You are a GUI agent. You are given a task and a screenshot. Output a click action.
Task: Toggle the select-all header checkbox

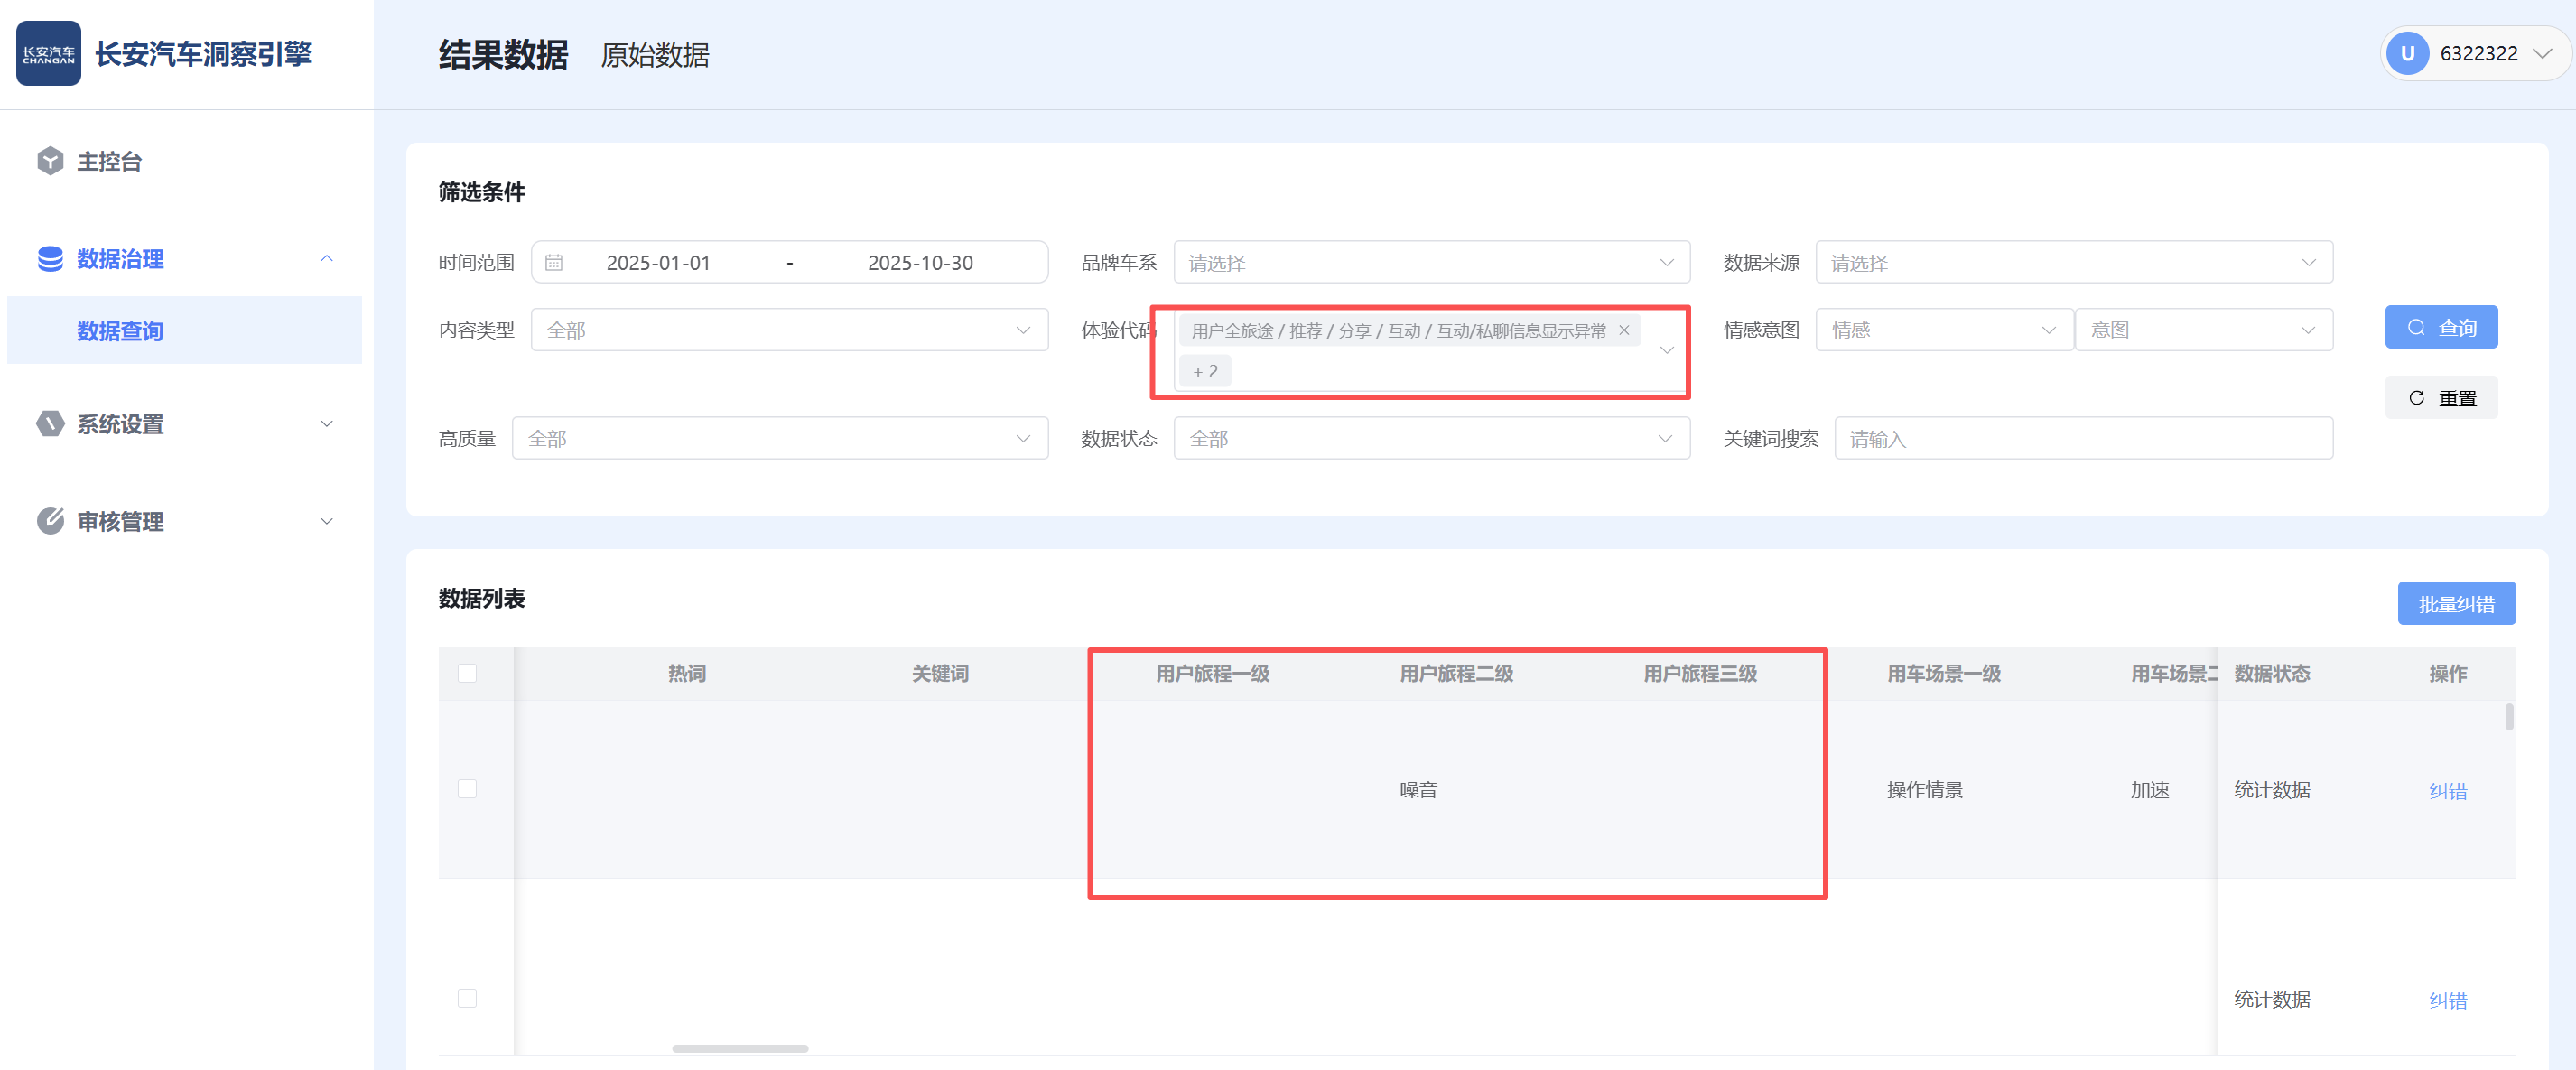coord(467,673)
